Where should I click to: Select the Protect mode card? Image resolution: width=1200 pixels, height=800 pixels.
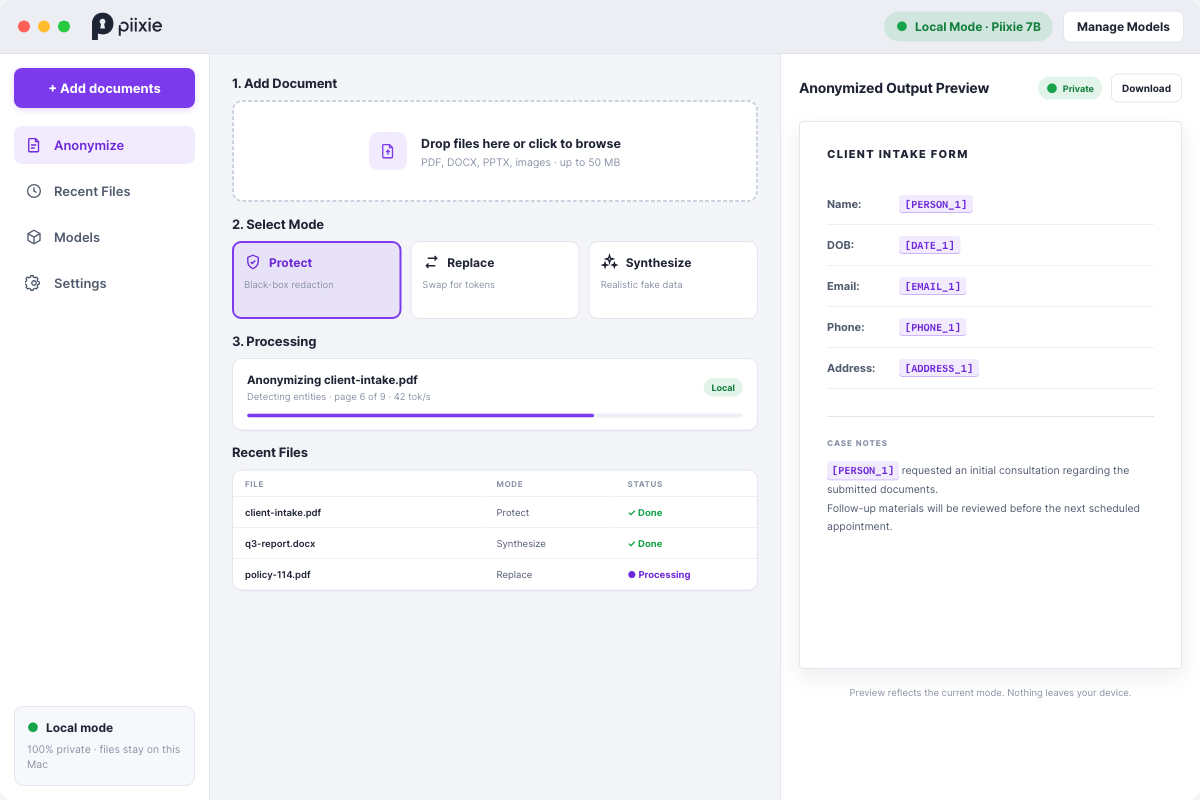pos(317,280)
